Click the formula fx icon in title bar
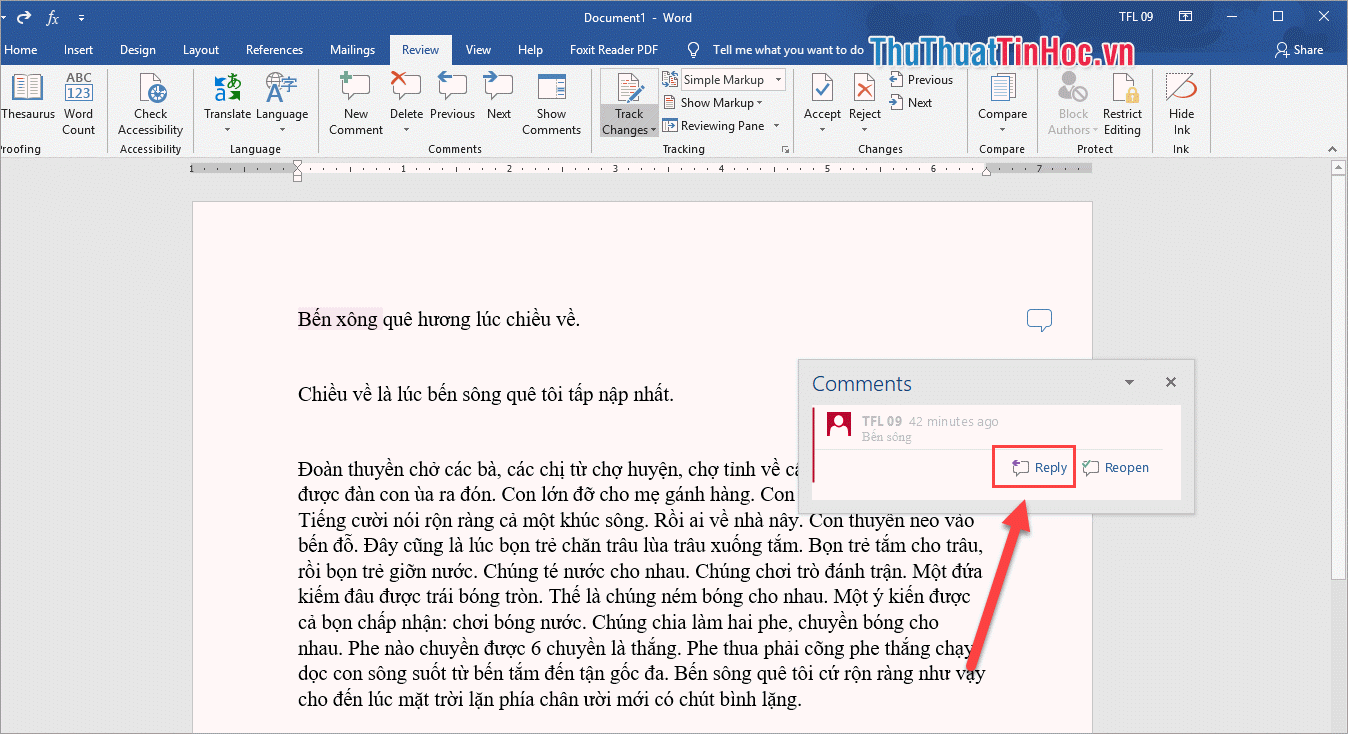The height and width of the screenshot is (734, 1348). (x=53, y=18)
